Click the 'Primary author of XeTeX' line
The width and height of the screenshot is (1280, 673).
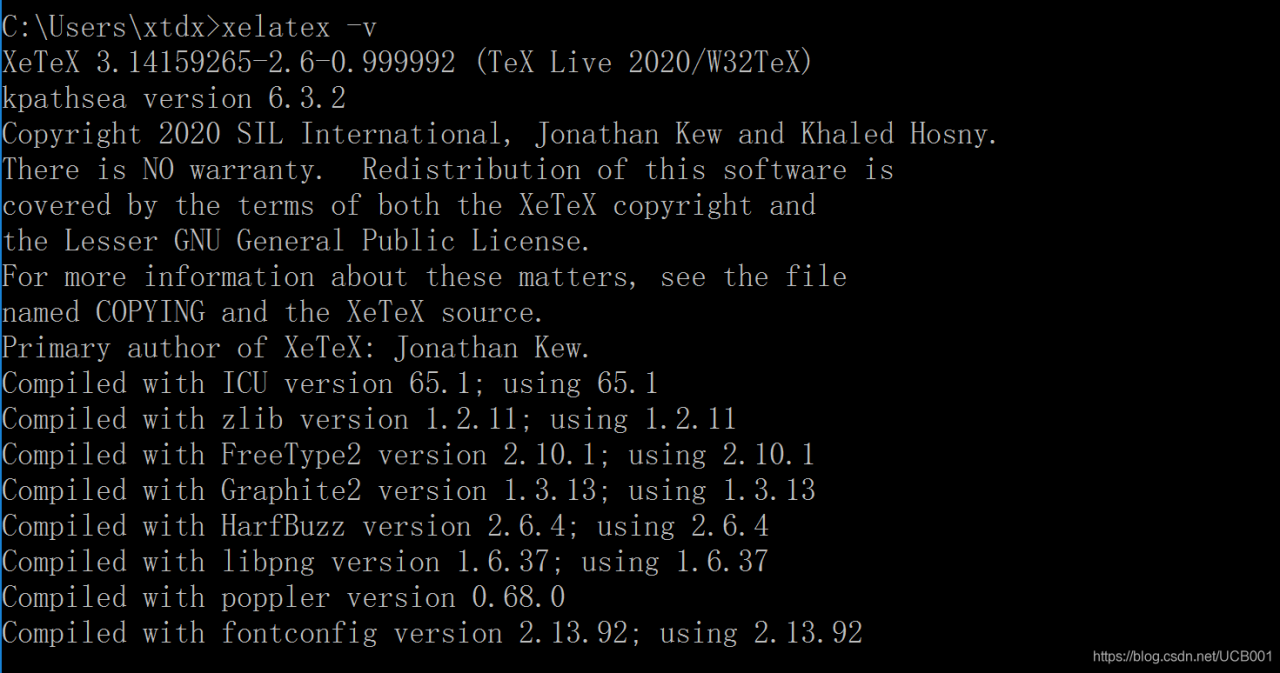pyautogui.click(x=296, y=348)
